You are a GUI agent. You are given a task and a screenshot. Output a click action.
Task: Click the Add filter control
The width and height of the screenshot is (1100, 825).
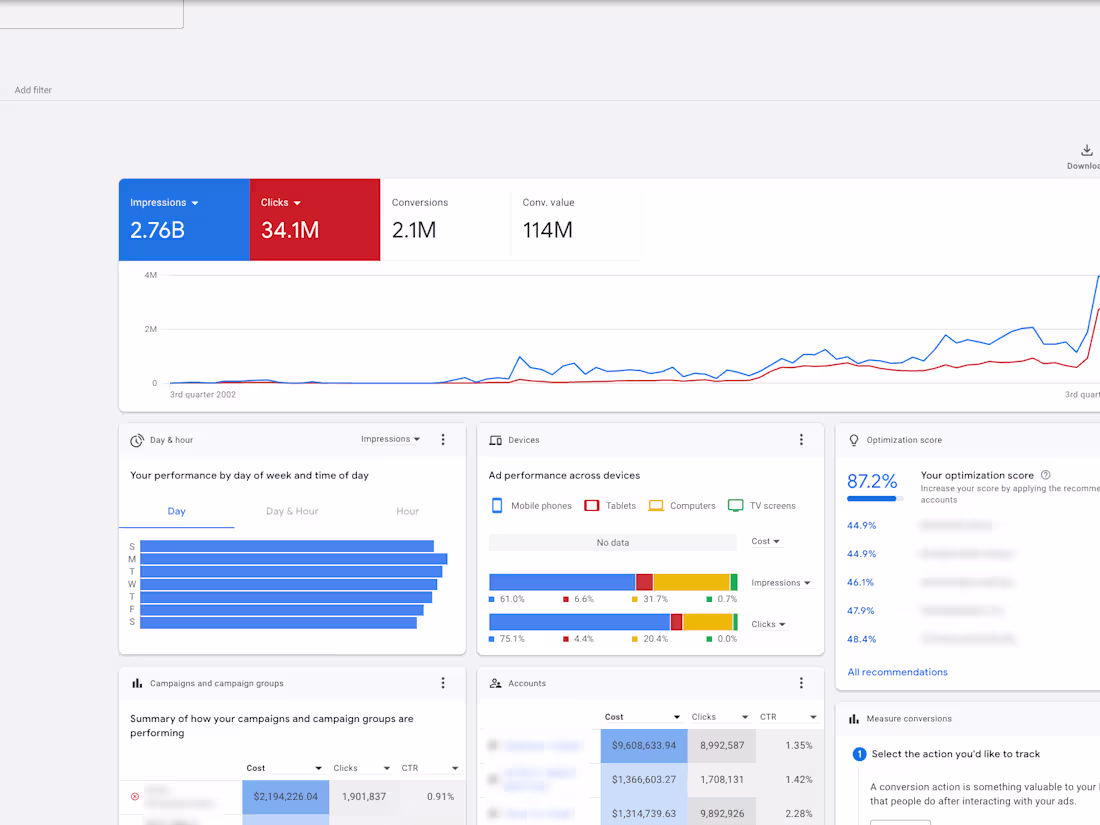click(x=33, y=89)
